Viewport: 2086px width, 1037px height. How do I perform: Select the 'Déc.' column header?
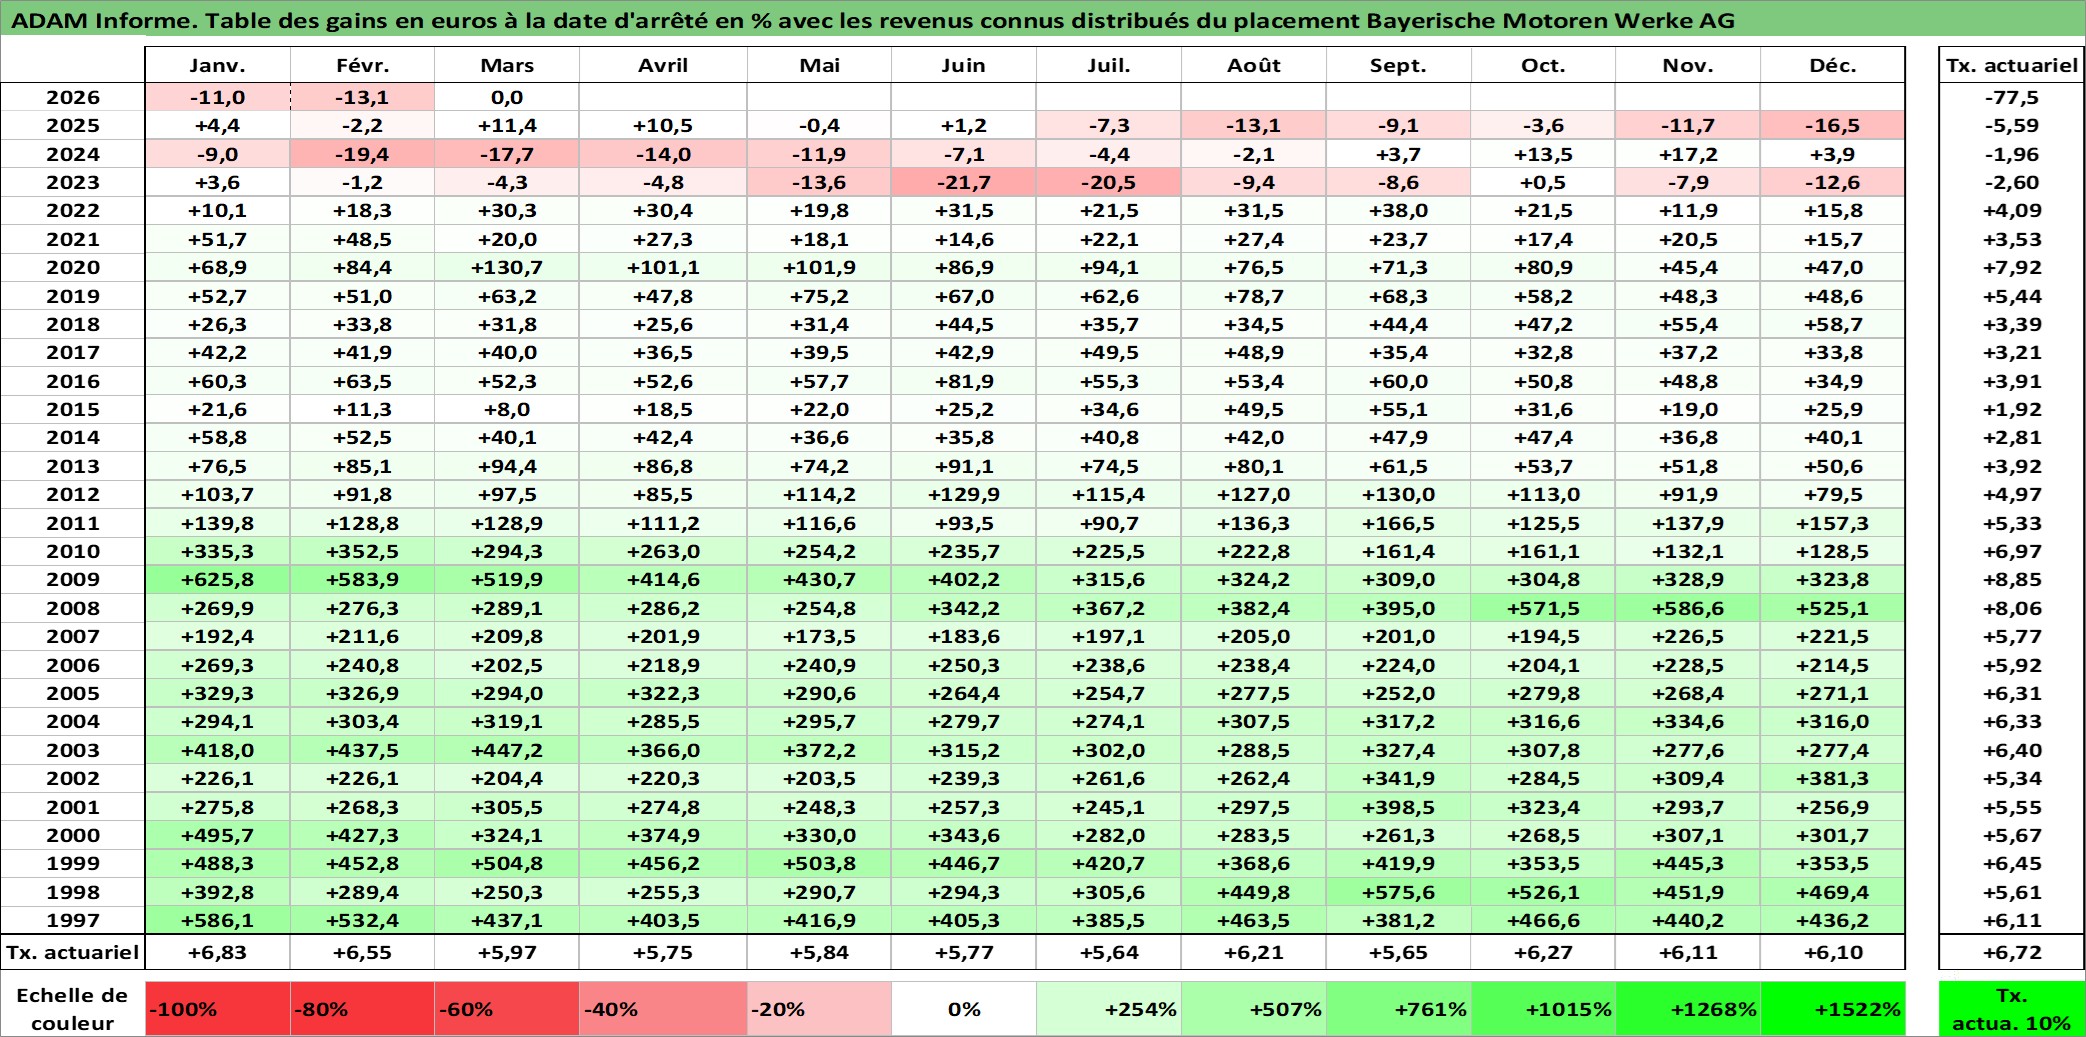point(1833,65)
